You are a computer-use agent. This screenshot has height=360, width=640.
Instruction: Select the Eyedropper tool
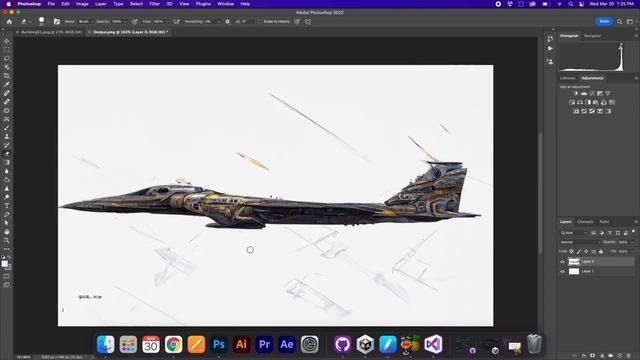7,84
